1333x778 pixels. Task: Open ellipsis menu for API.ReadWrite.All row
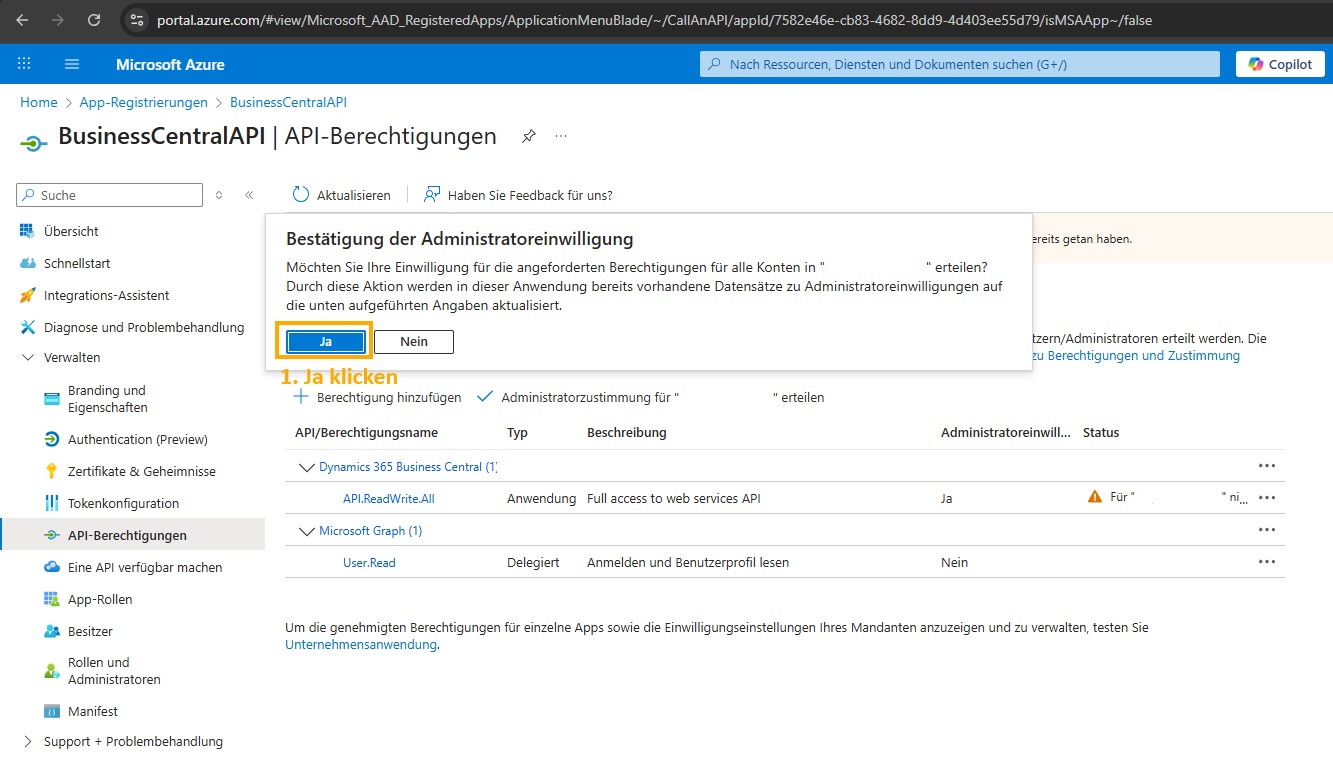(1267, 498)
